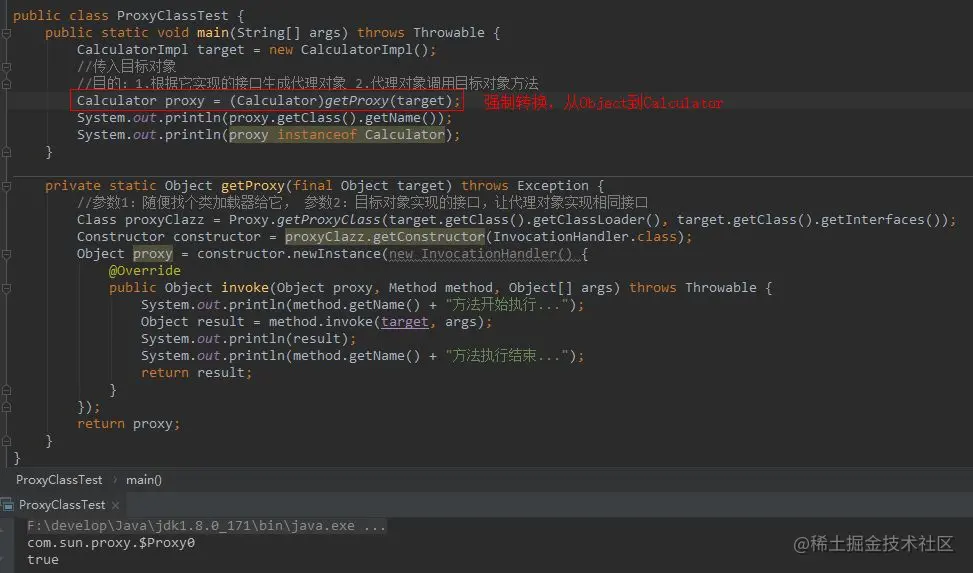Click class name ProxyClassTest in the class declaration
Screen dimensions: 973x573
tap(173, 16)
